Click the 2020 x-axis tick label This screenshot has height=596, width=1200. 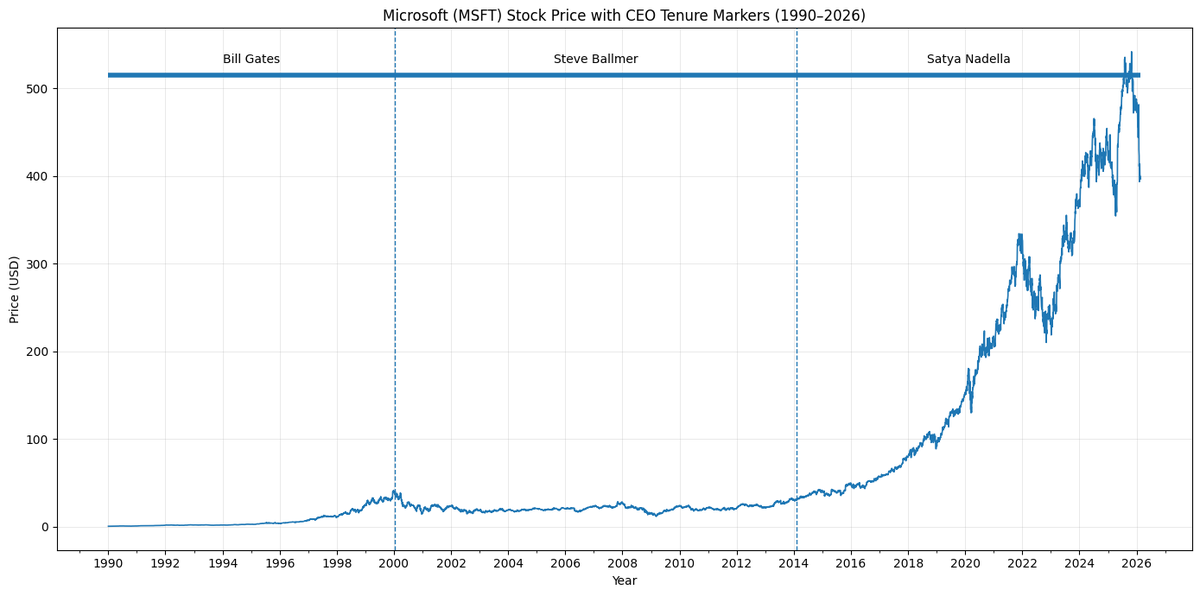[965, 563]
